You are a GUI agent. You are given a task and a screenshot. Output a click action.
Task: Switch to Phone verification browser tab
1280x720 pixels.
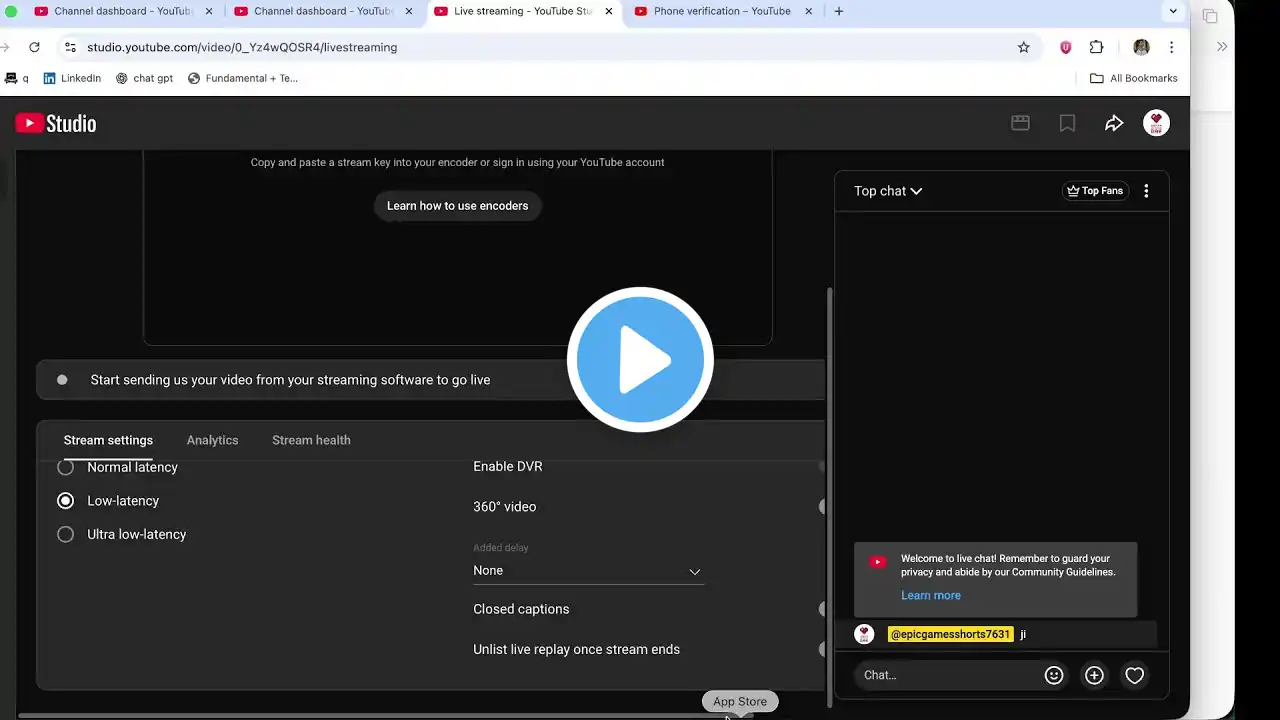coord(722,11)
